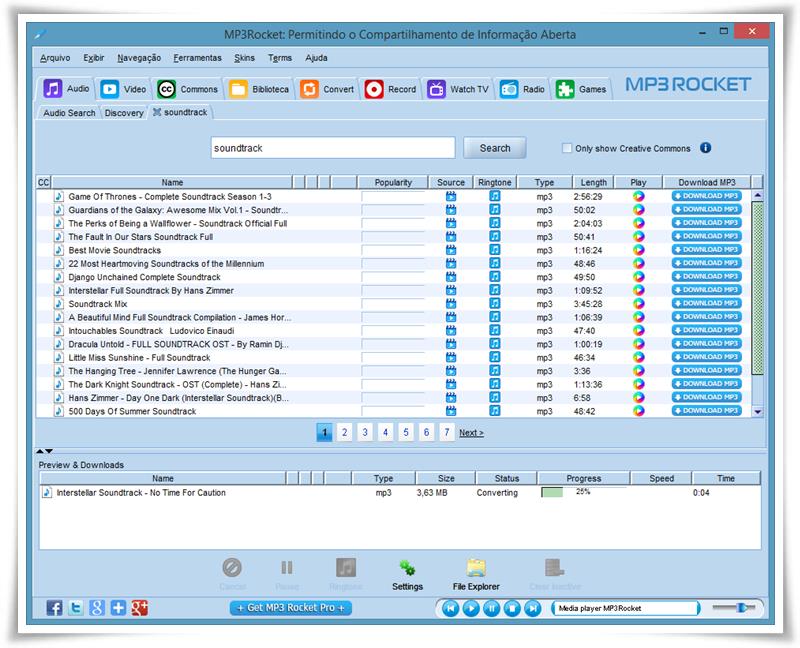The height and width of the screenshot is (648, 800).
Task: Play The Dark Knight Soundtrack preview
Action: (x=638, y=384)
